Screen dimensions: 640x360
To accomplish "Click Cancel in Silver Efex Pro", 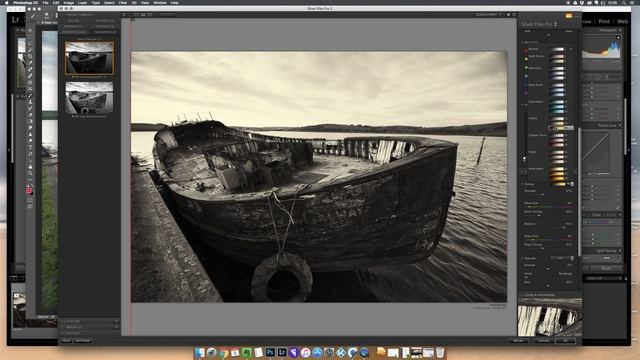I will point(543,340).
